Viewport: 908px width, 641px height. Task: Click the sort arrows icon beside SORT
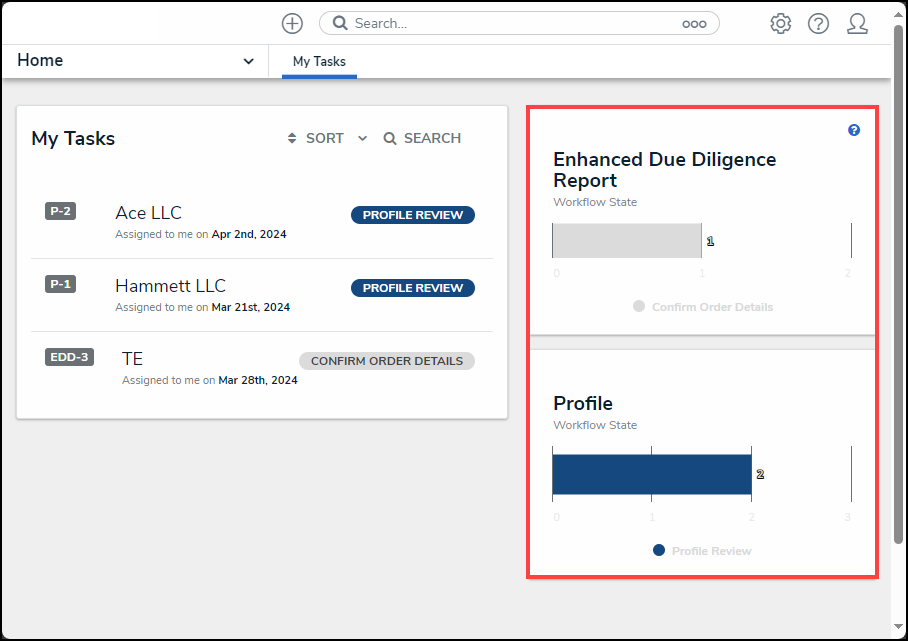[292, 138]
